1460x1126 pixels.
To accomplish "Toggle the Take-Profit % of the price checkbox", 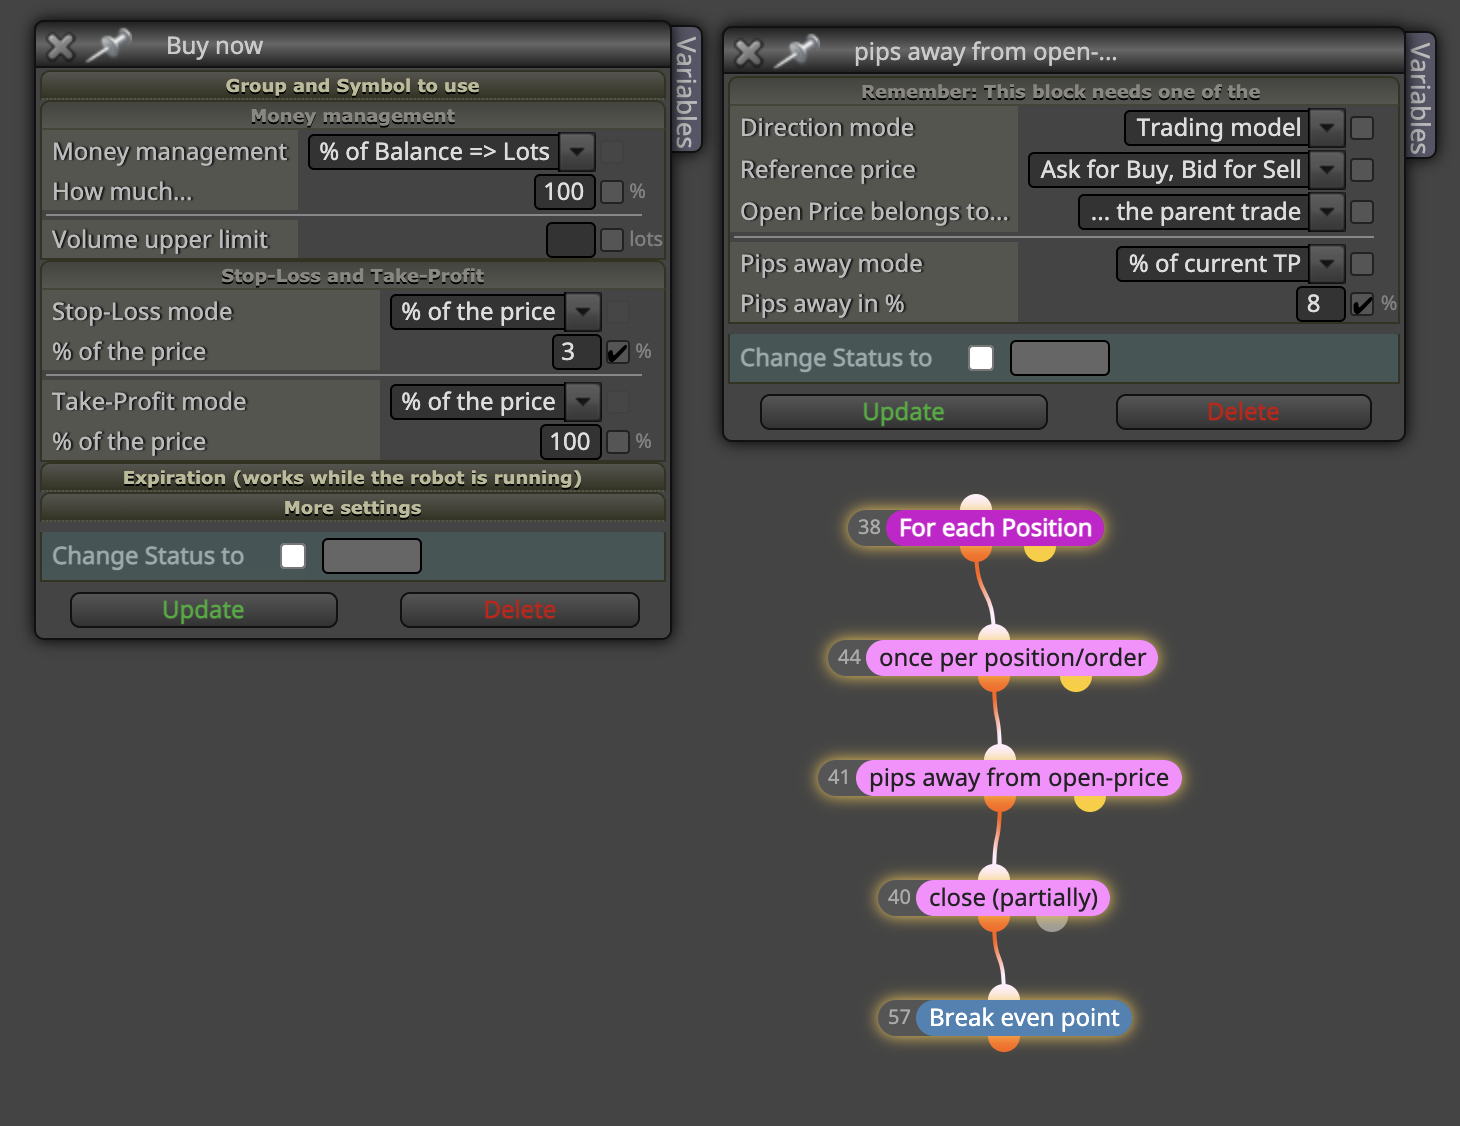I will click(x=618, y=441).
